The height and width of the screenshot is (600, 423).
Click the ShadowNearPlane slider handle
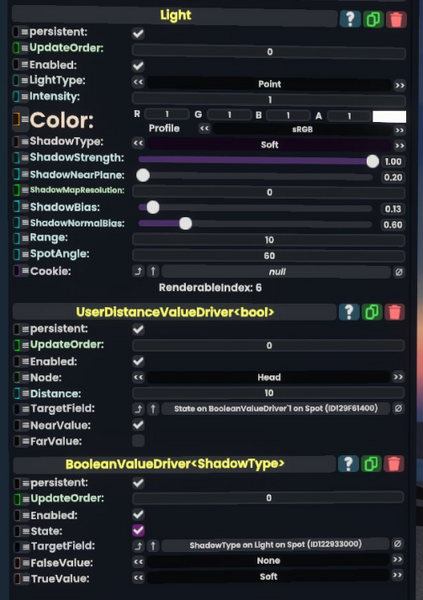[143, 175]
